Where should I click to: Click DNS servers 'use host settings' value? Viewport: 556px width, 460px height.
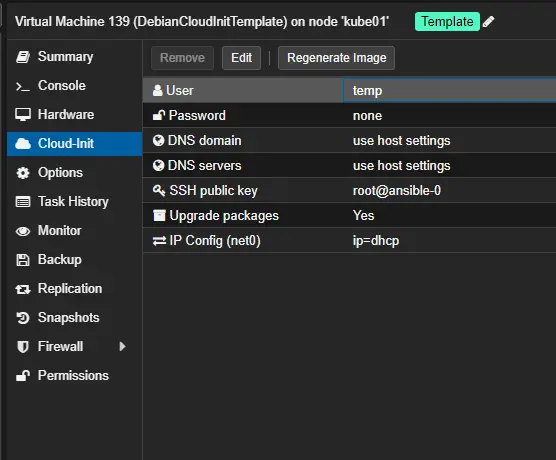click(401, 166)
